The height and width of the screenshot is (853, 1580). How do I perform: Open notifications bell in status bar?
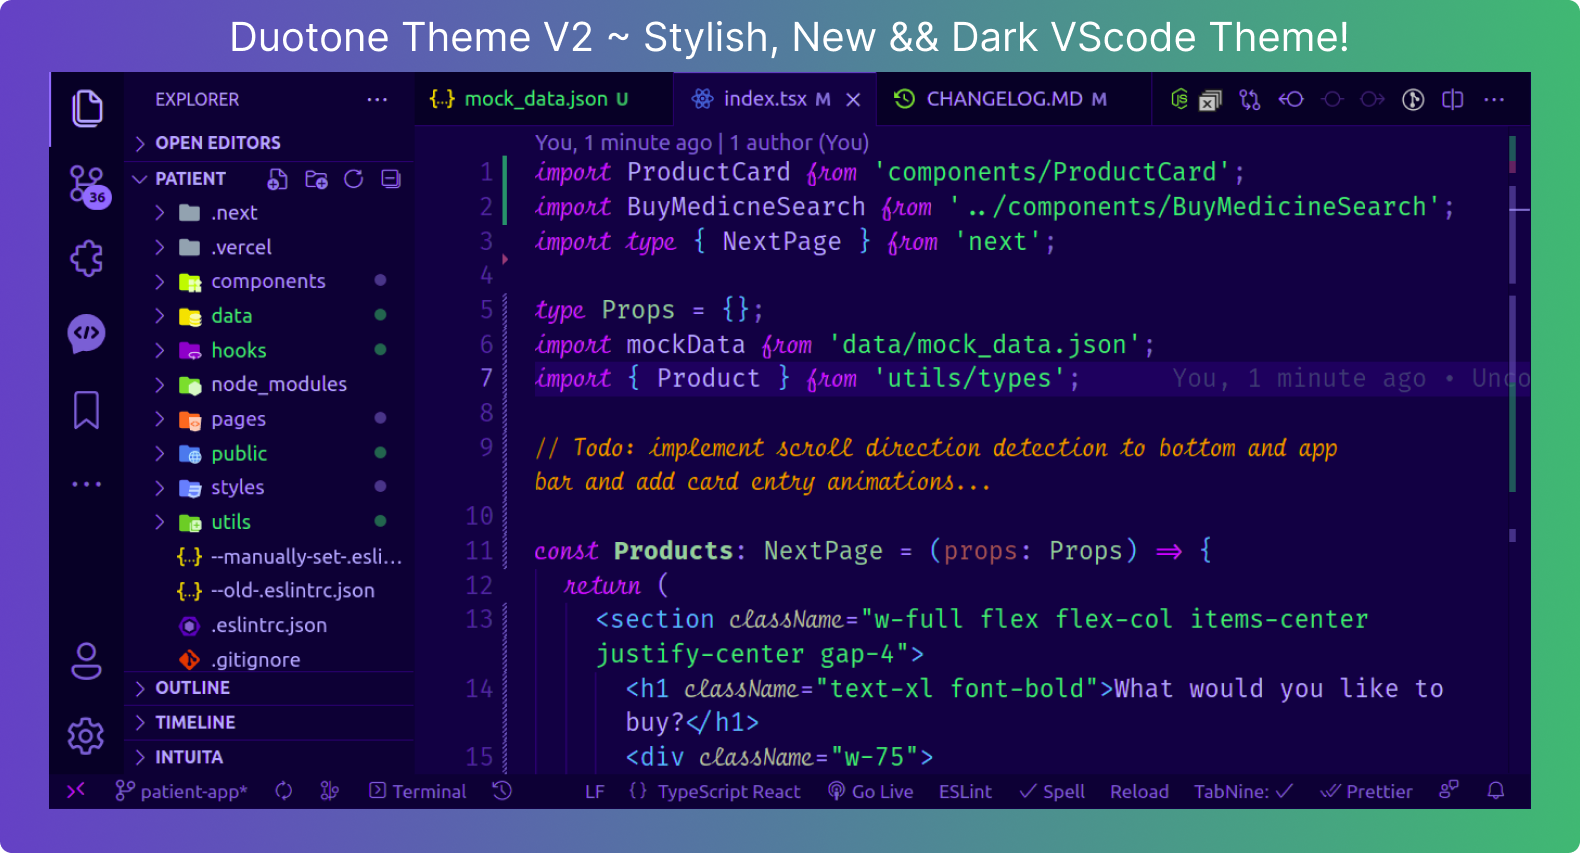(x=1496, y=791)
